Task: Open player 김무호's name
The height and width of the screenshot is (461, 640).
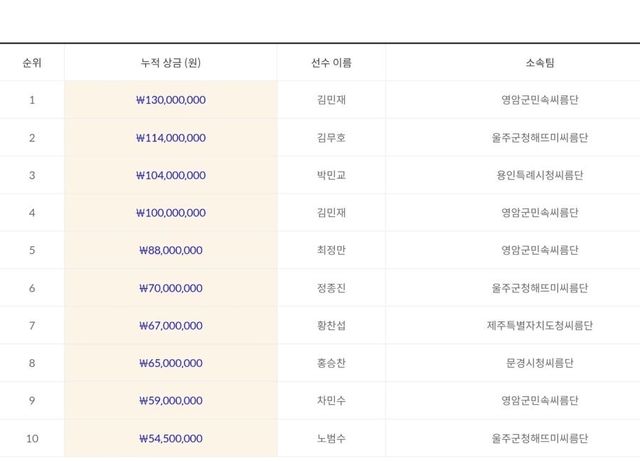Action: click(x=332, y=138)
